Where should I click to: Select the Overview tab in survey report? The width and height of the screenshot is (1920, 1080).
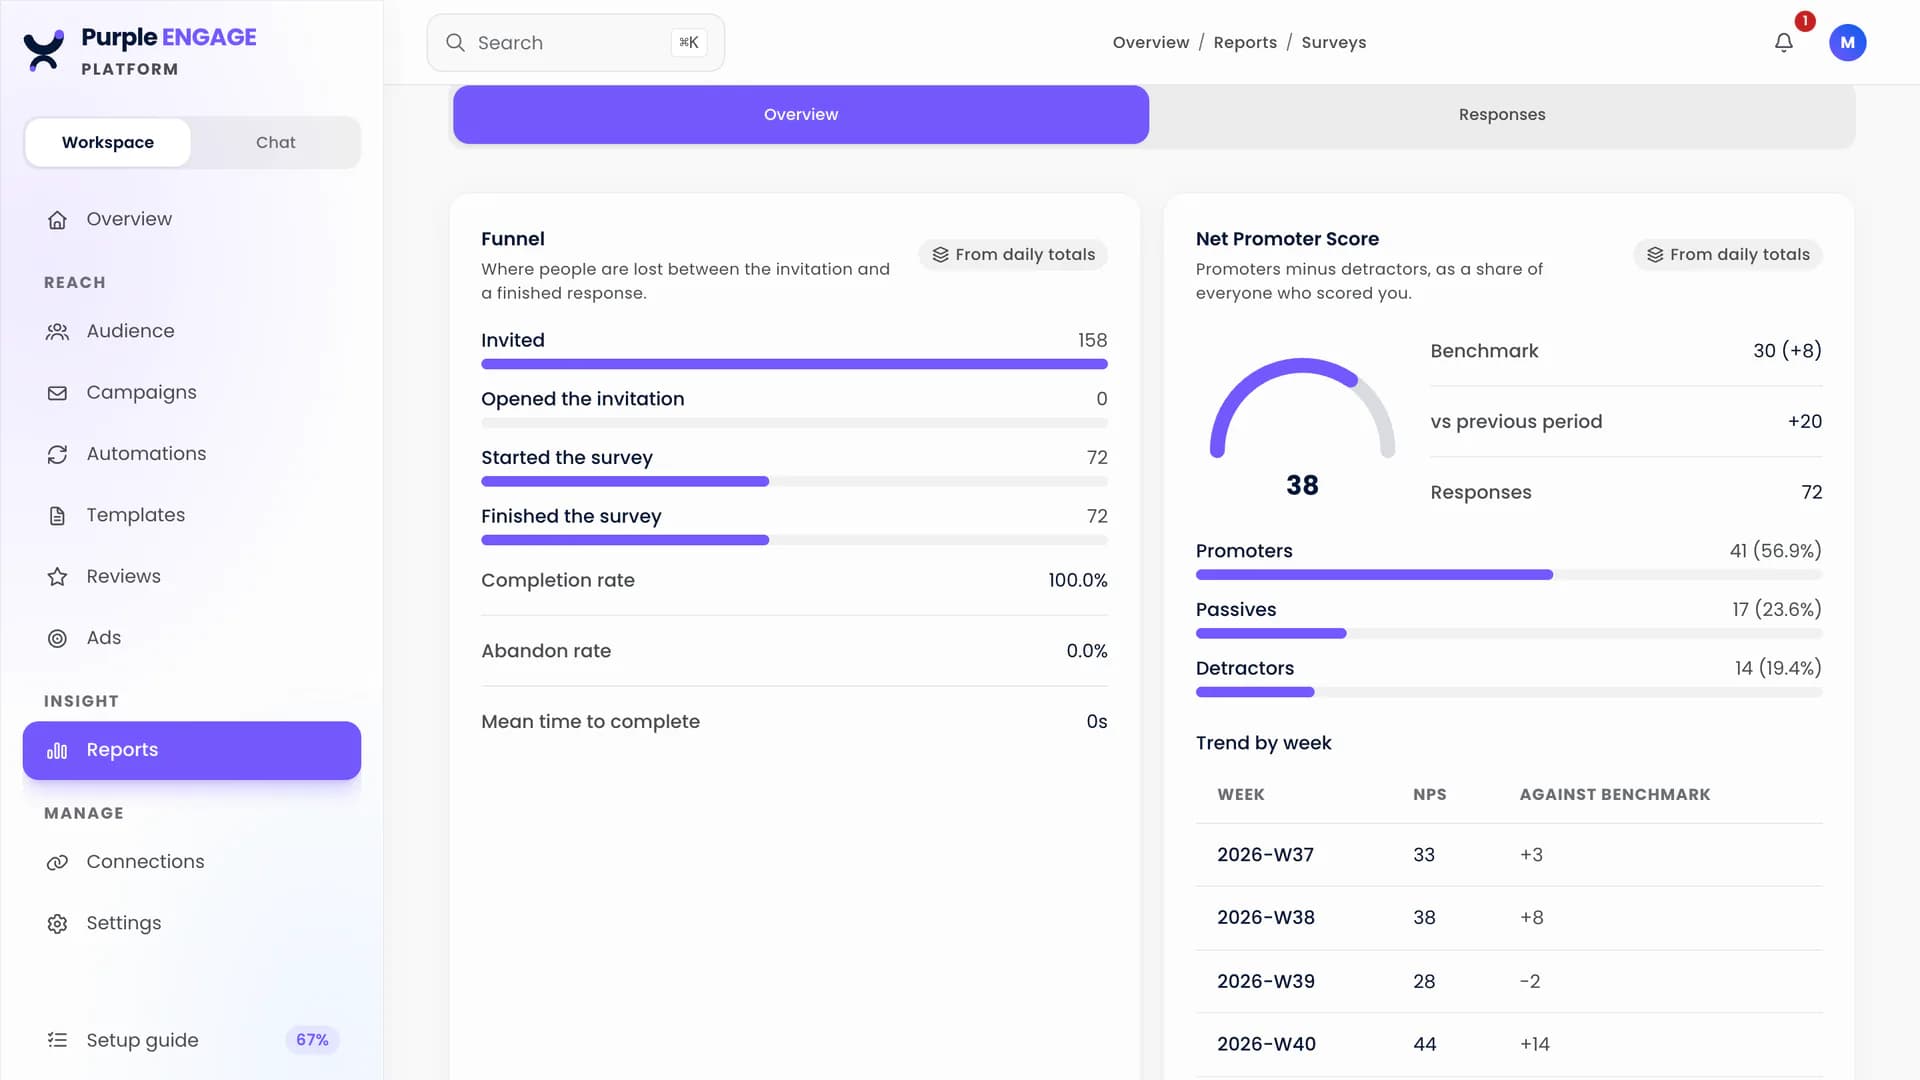(x=801, y=115)
